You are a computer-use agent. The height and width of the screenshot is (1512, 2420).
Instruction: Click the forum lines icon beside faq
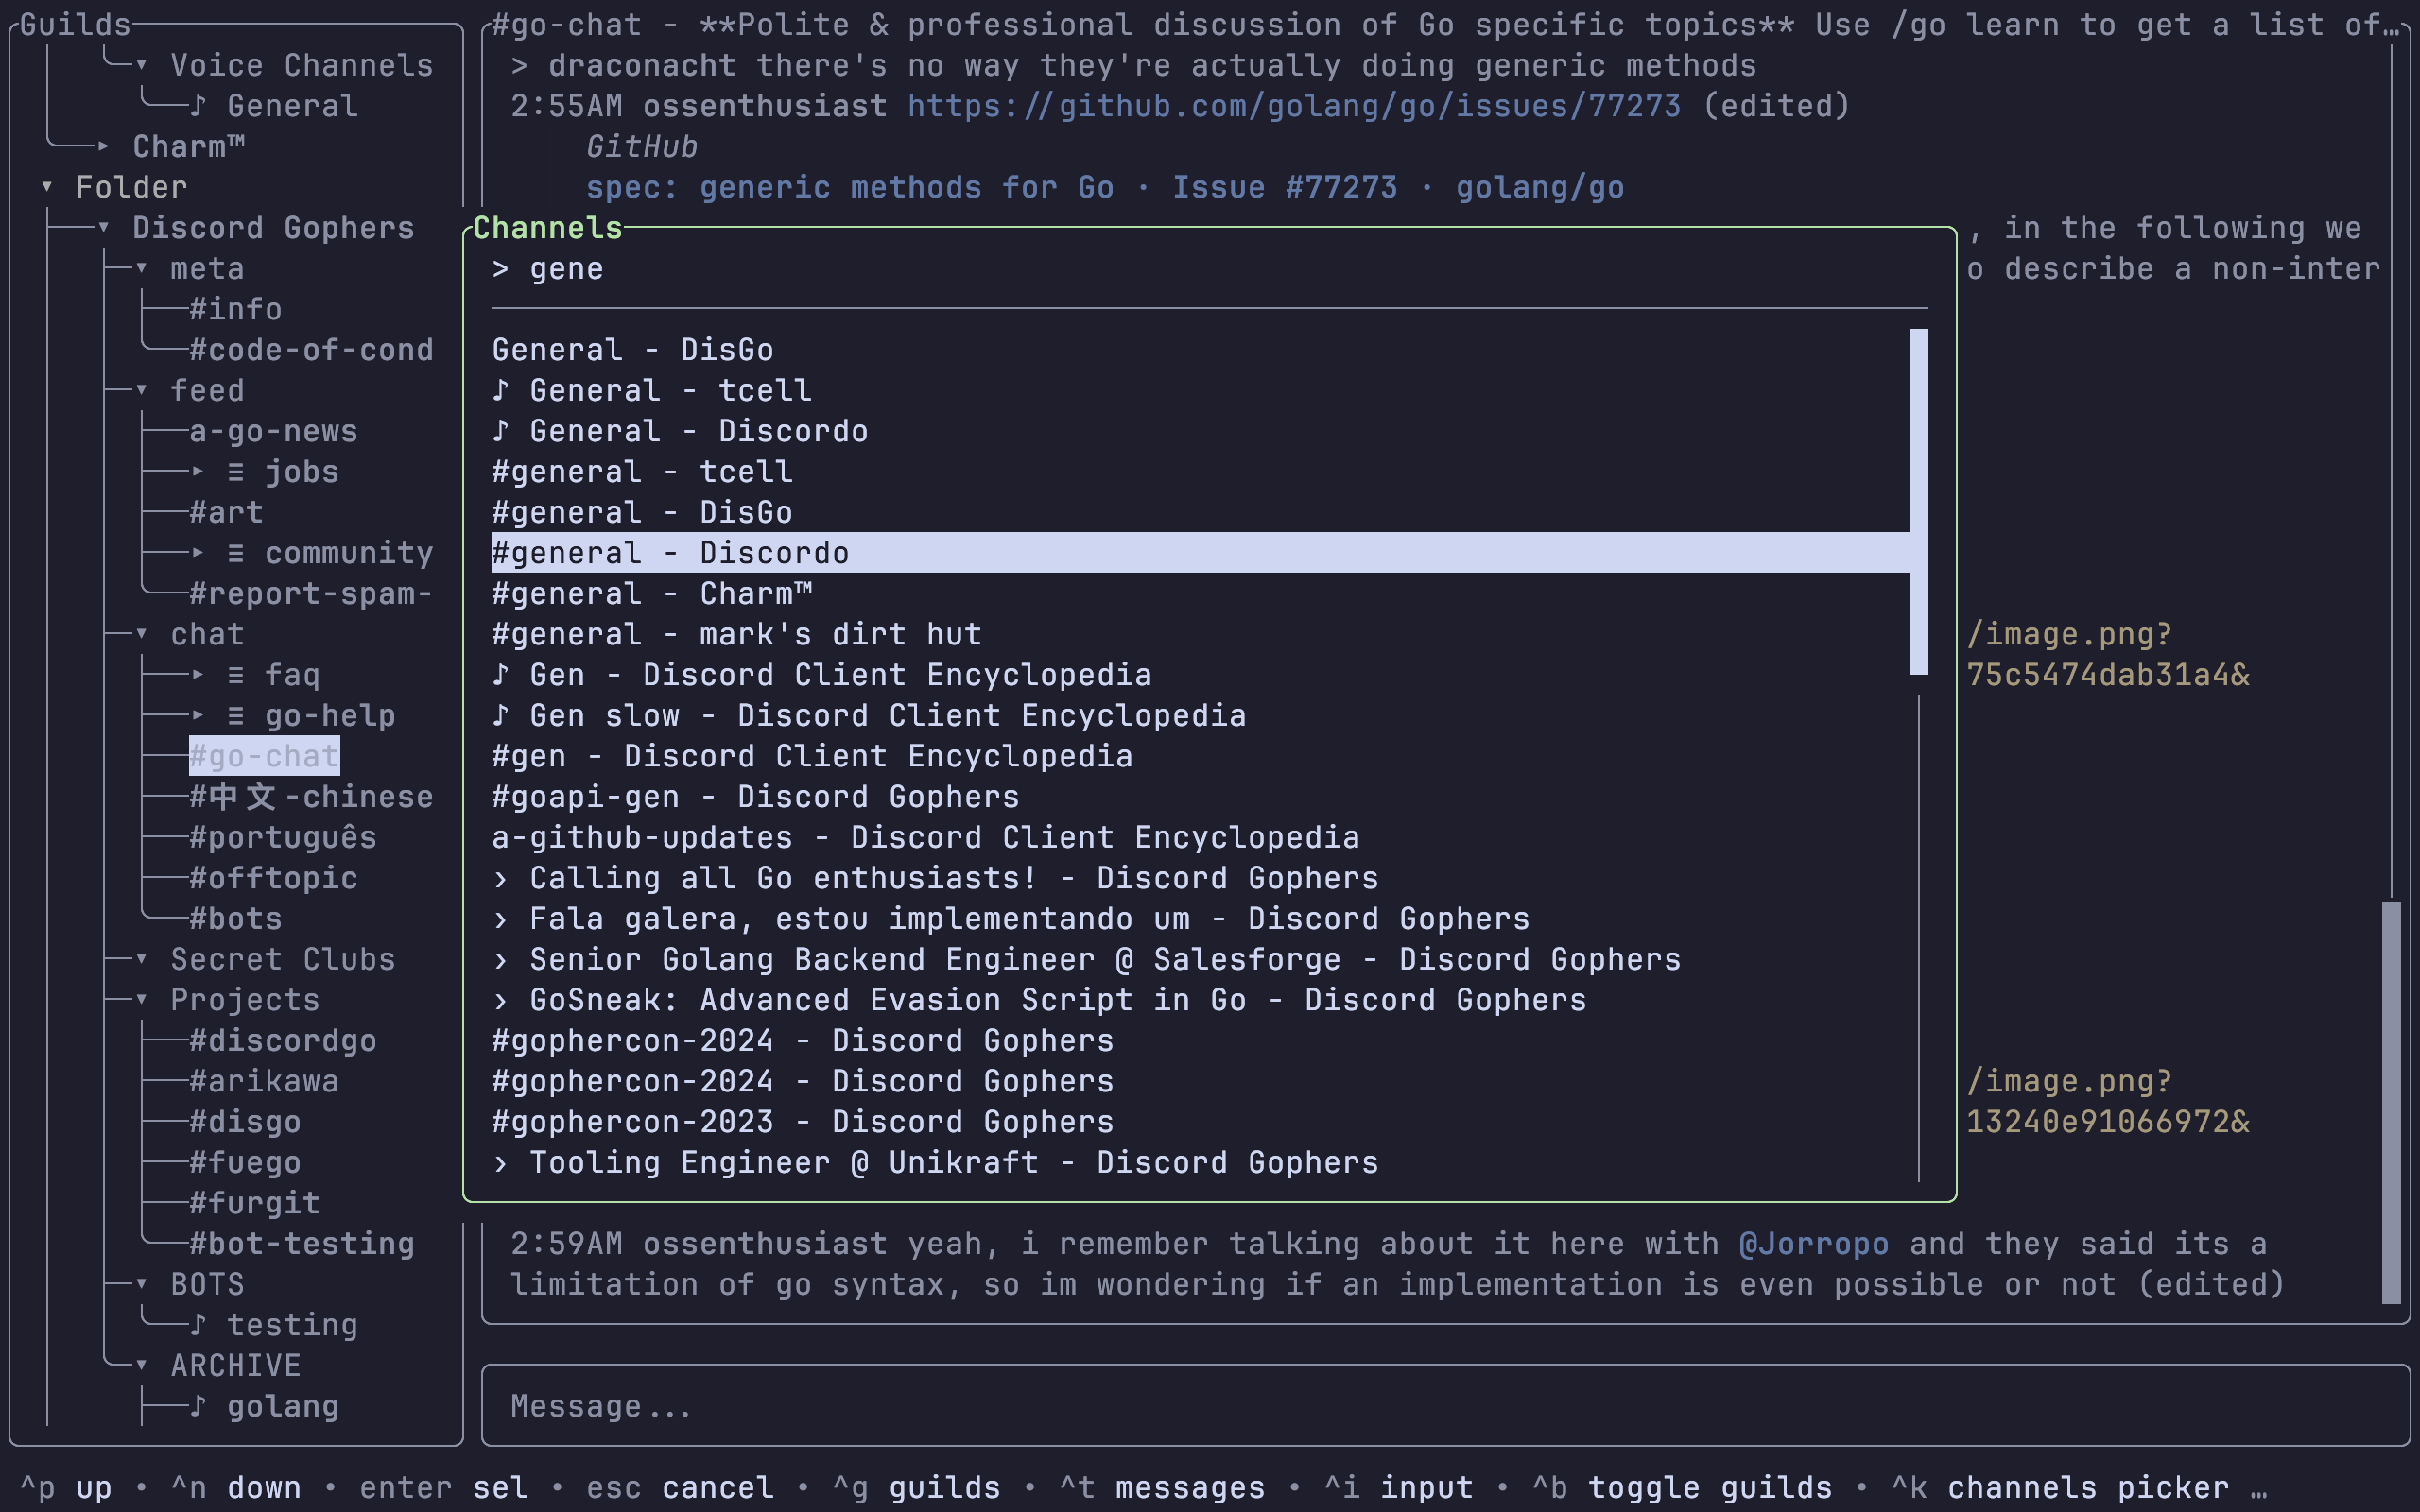pos(236,675)
